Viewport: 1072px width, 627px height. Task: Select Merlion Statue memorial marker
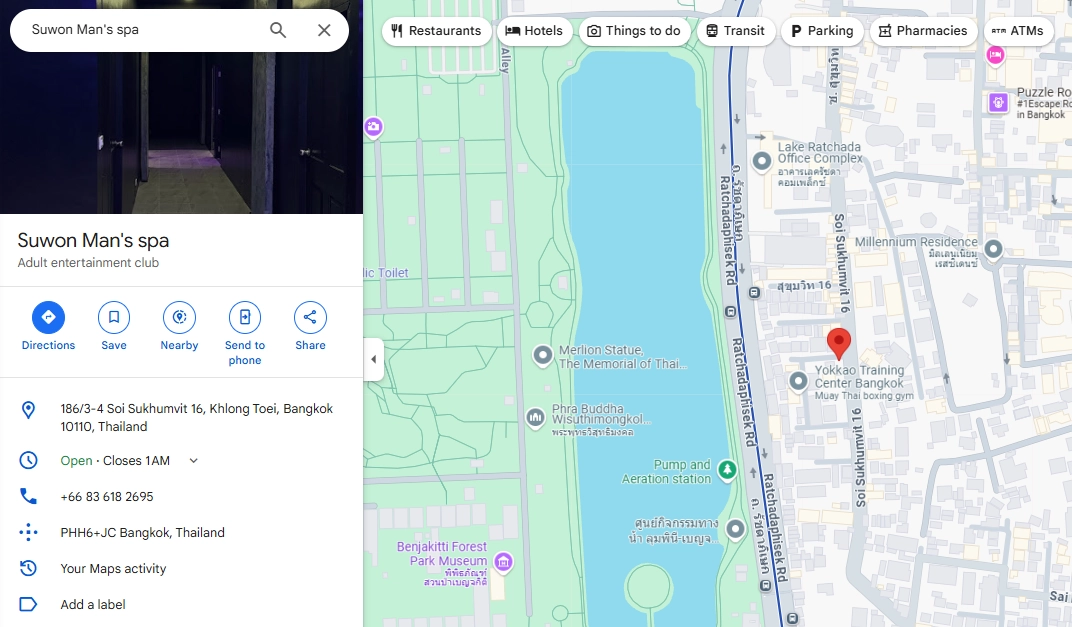click(x=543, y=355)
